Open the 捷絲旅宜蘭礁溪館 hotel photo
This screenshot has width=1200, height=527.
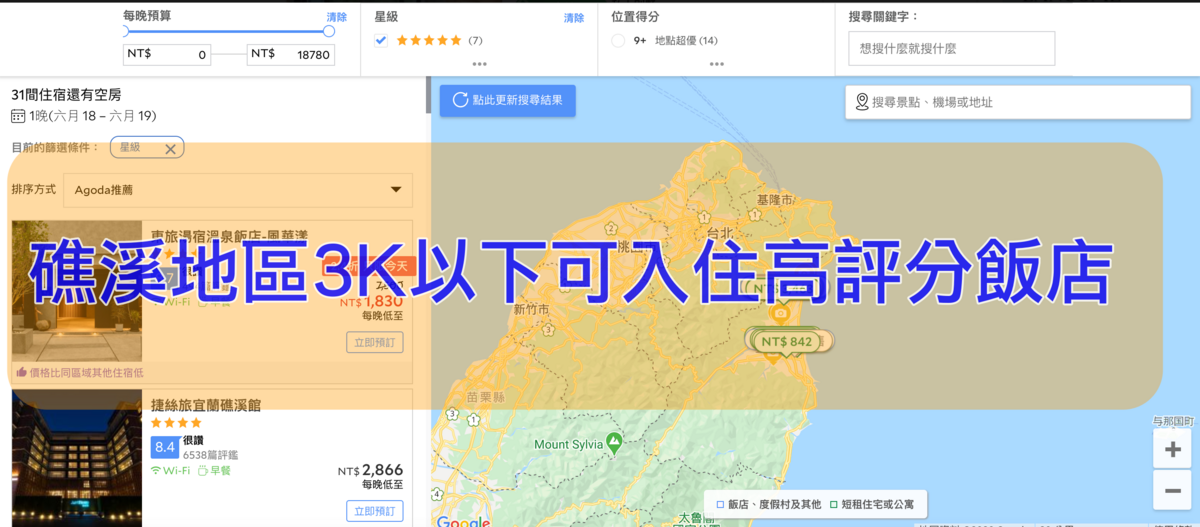[x=76, y=458]
